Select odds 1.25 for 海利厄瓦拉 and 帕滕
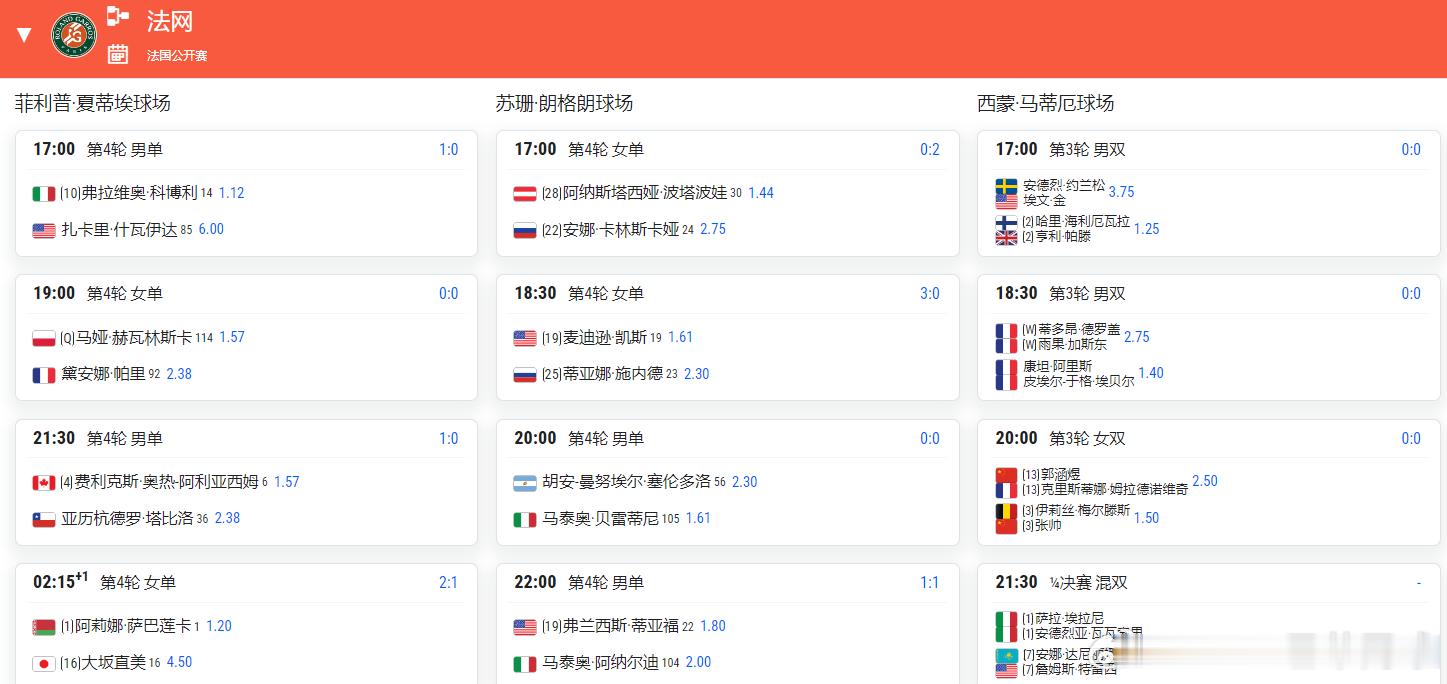 point(1147,229)
